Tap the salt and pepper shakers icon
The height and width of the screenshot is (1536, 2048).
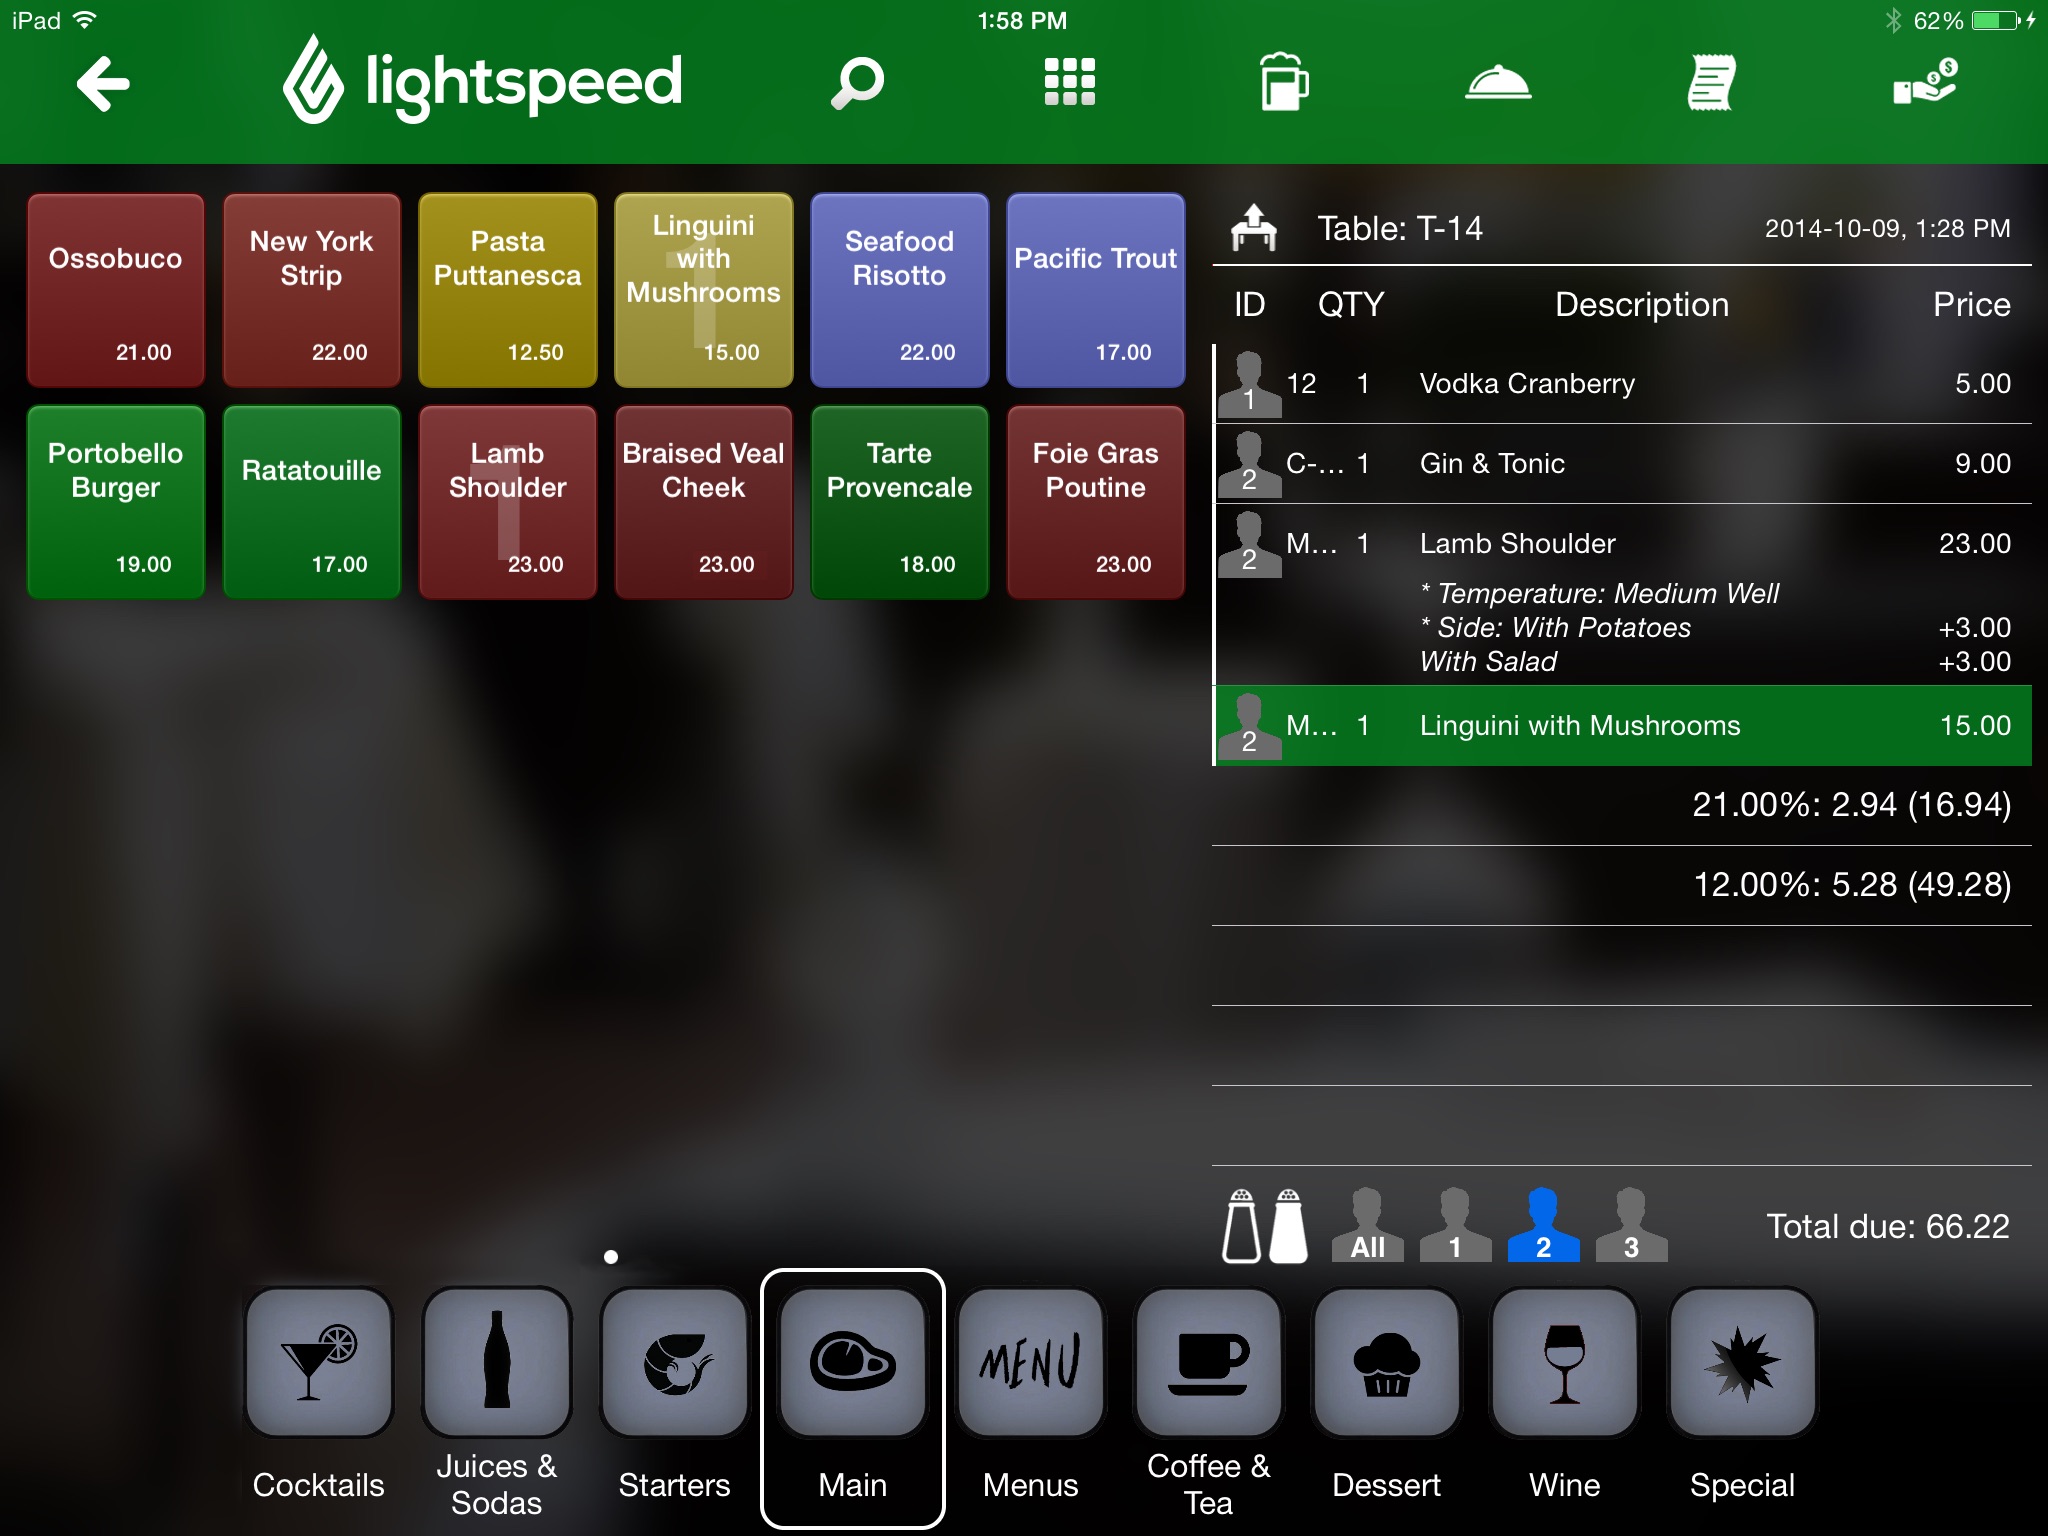pos(1265,1225)
